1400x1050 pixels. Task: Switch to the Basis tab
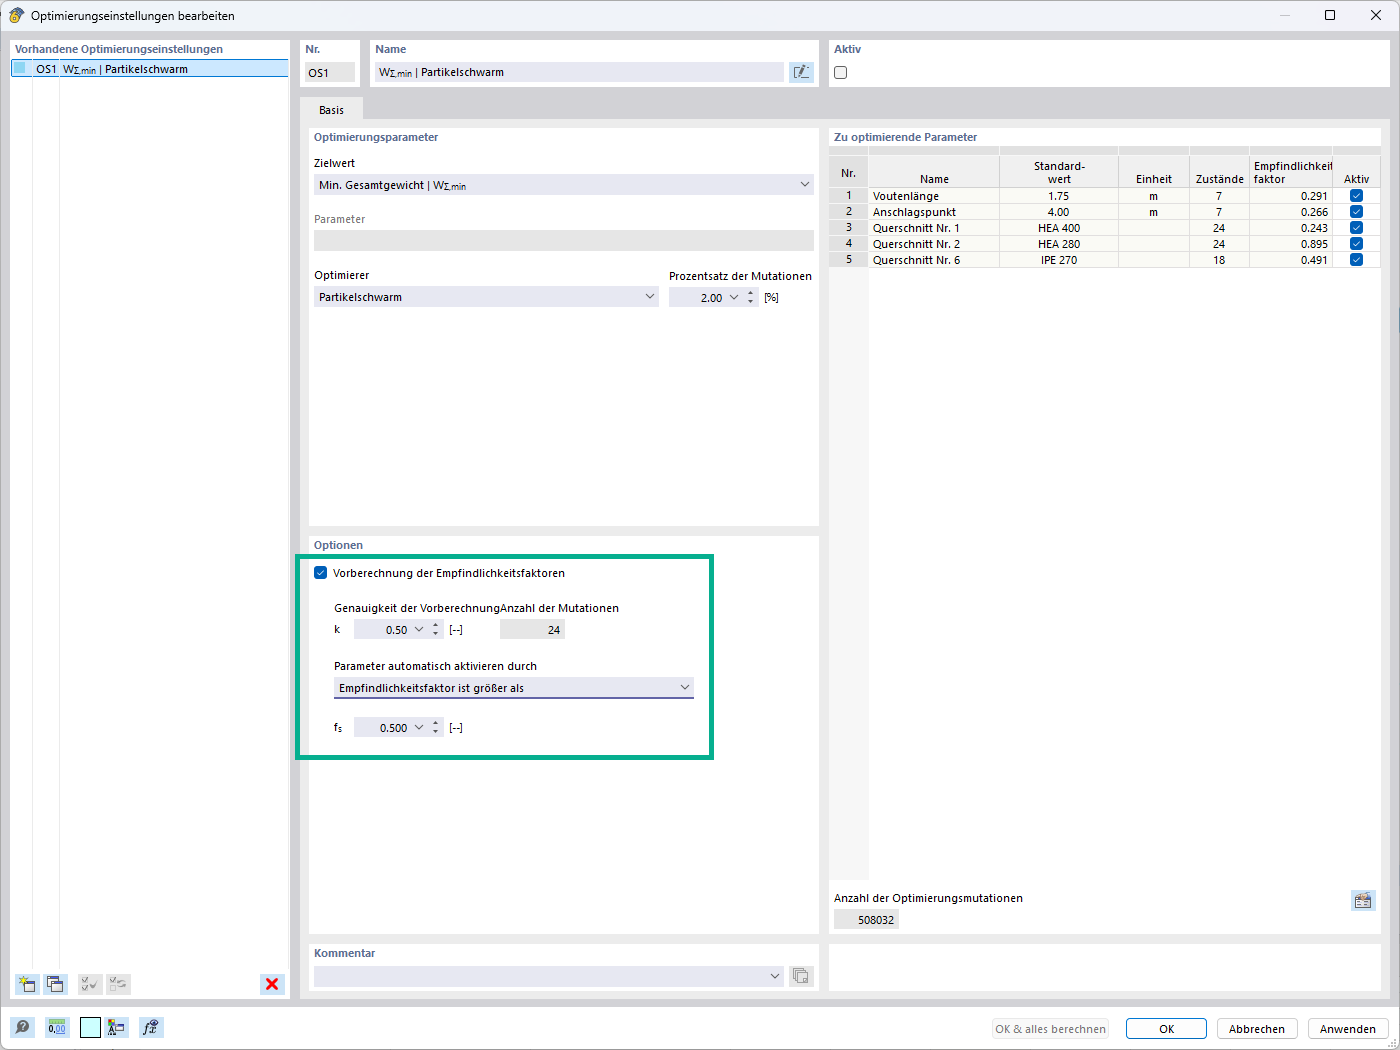coord(331,110)
